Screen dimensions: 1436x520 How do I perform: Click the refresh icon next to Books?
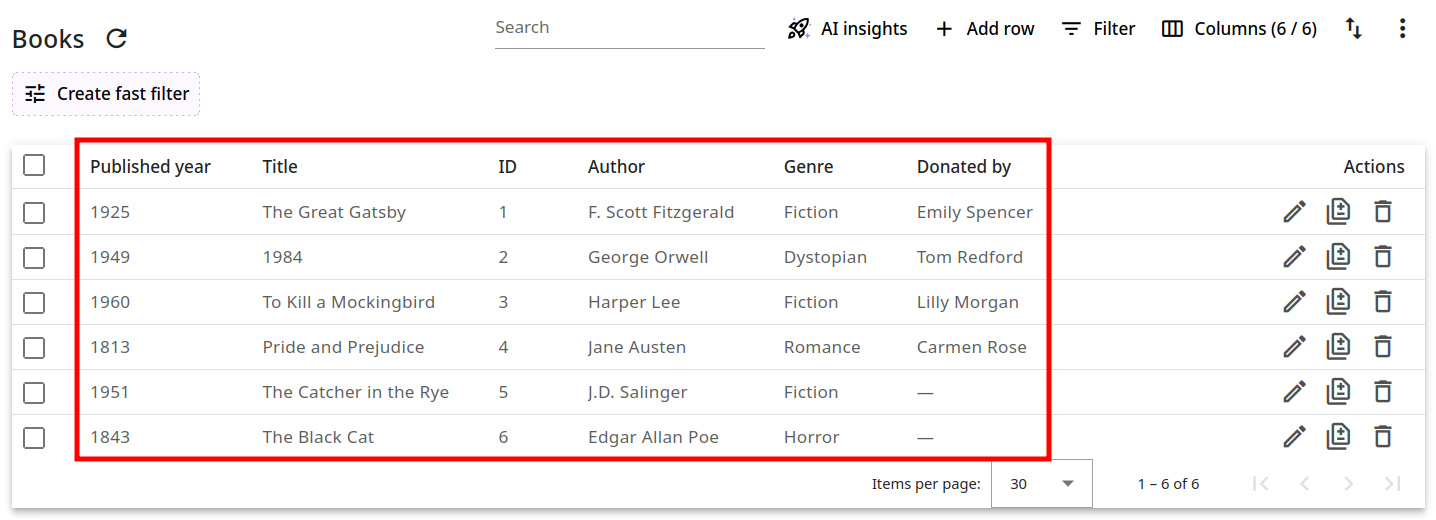(117, 39)
